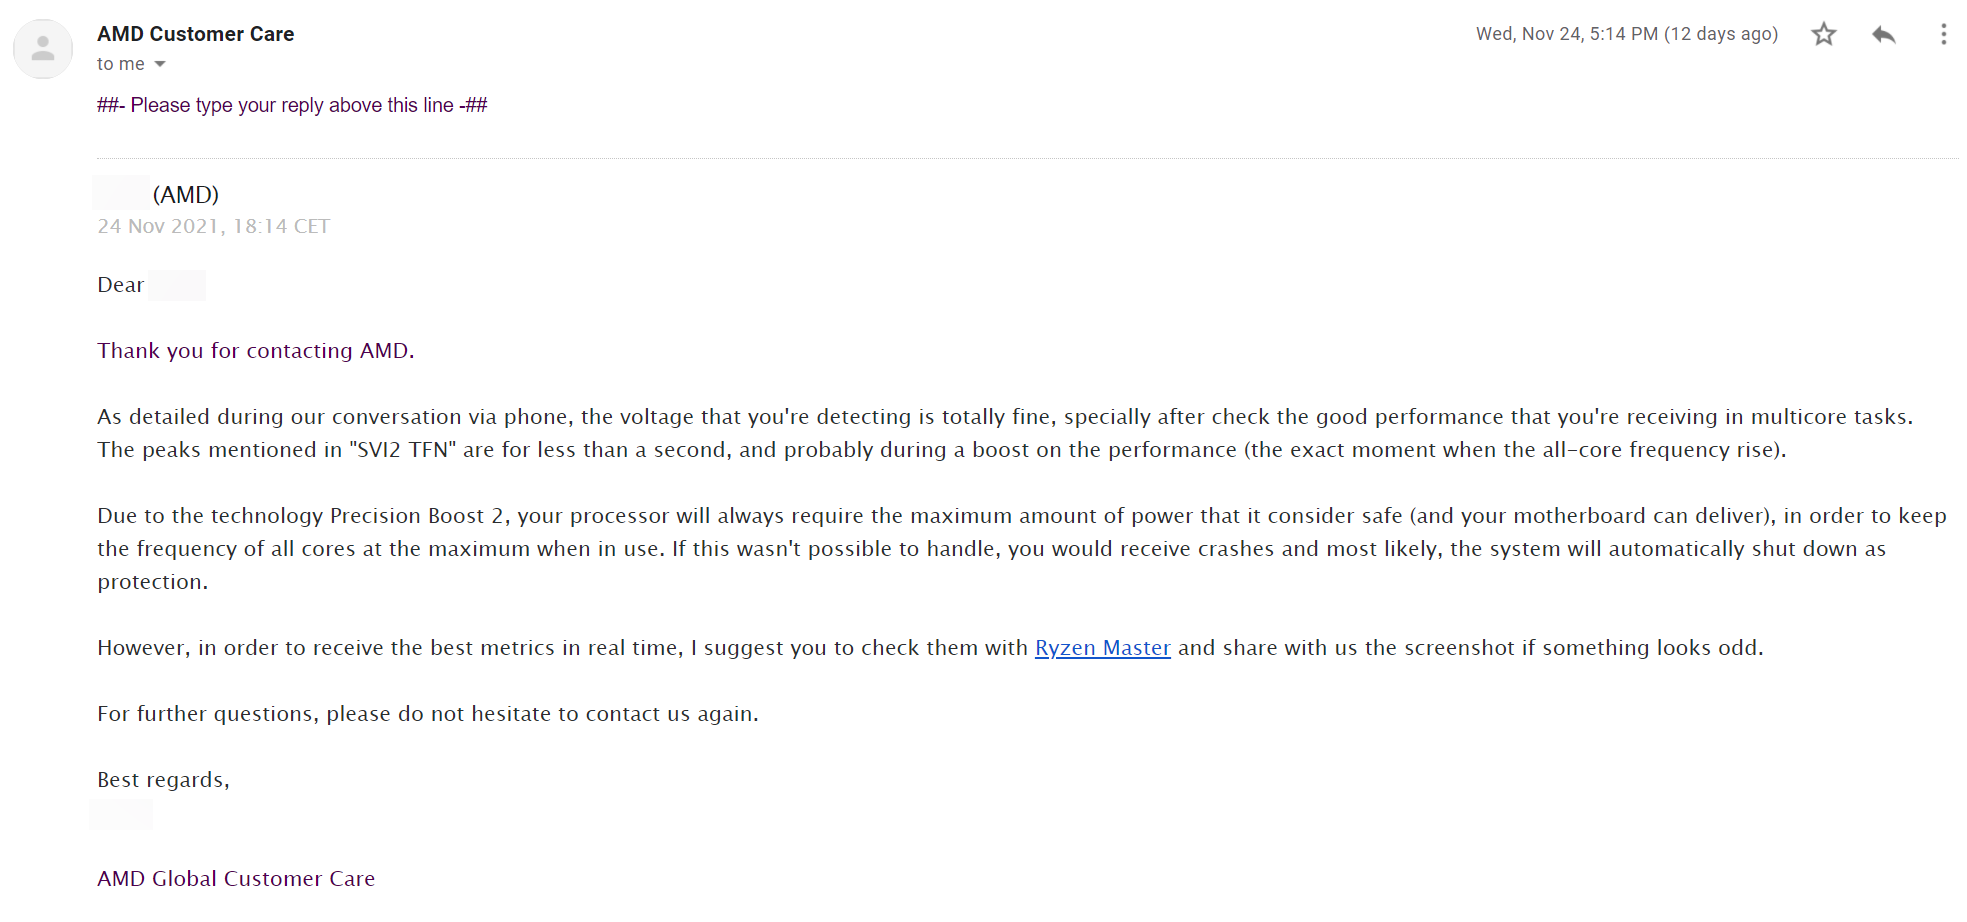Click the paragraph mentioning "SVI2 TFN" peaks
Screen dimensions: 1967x922
[x=940, y=450]
